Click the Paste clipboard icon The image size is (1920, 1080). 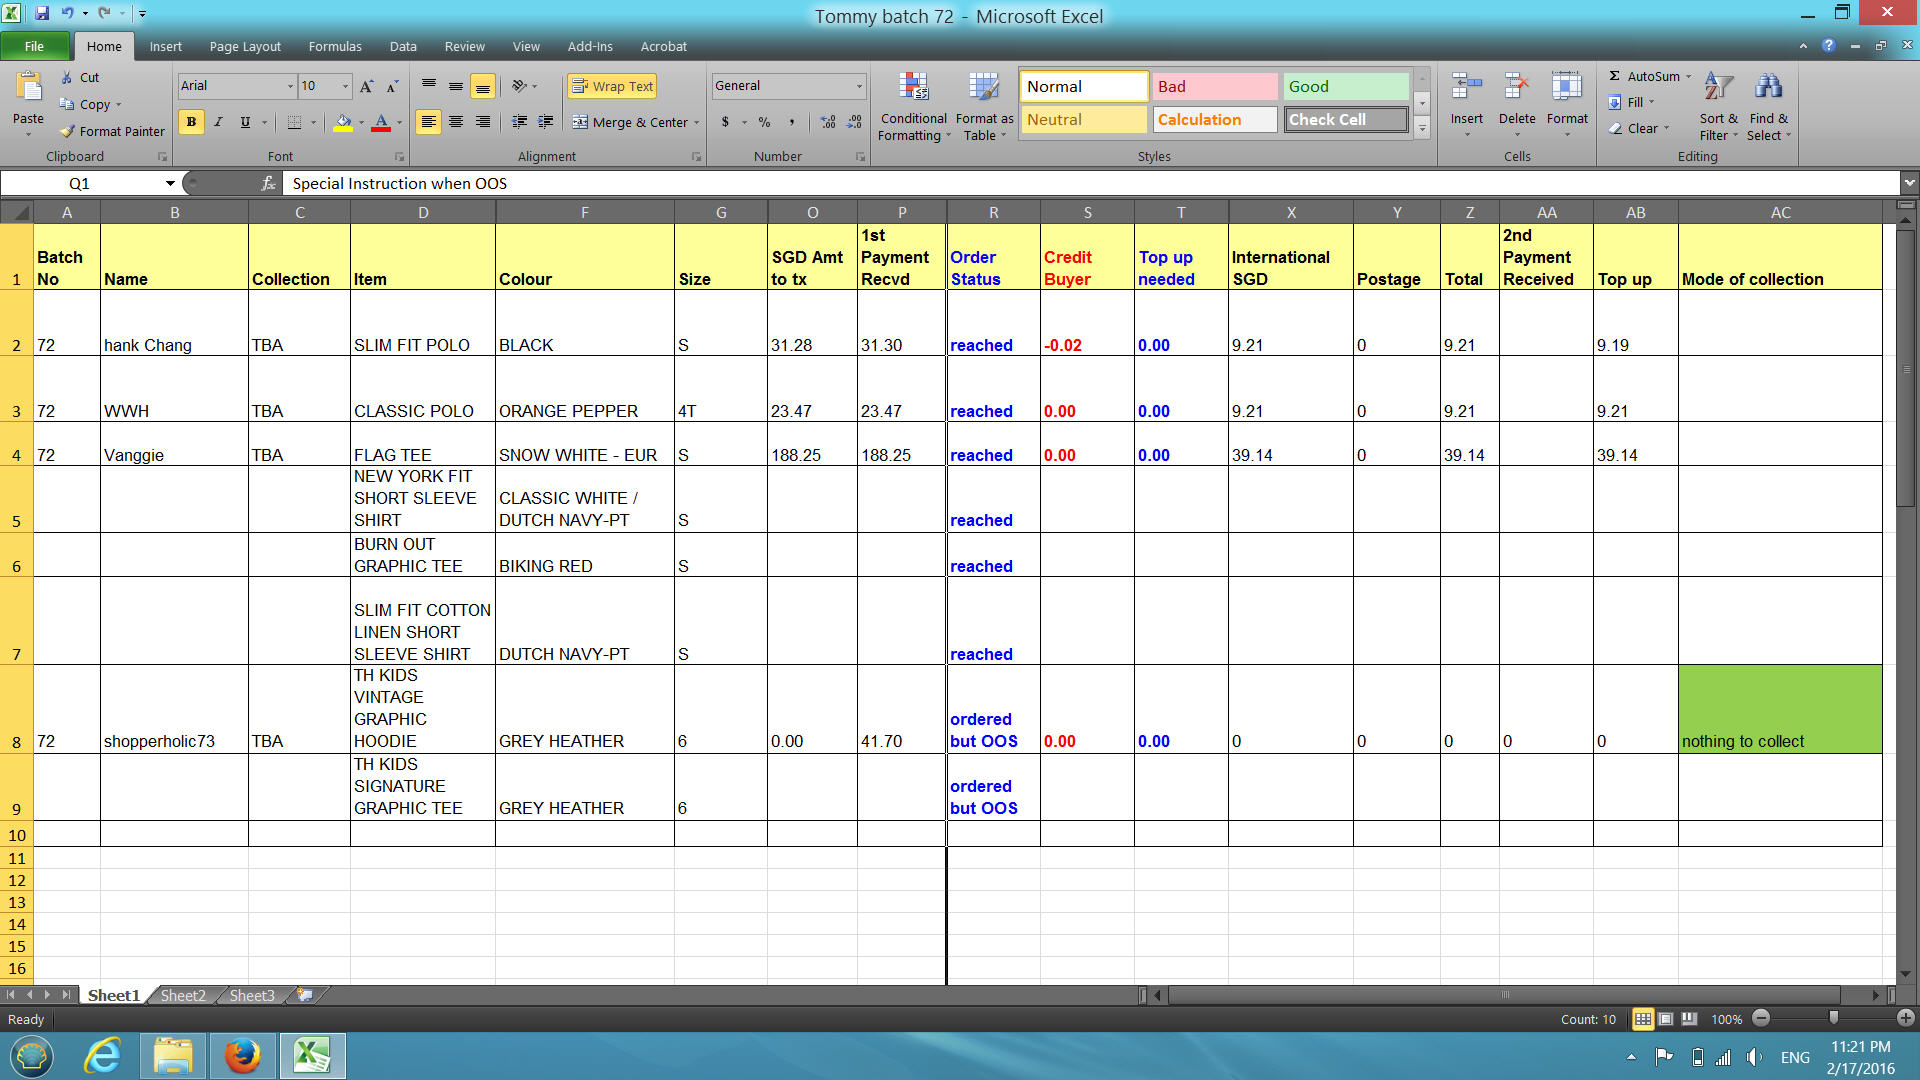click(x=28, y=89)
